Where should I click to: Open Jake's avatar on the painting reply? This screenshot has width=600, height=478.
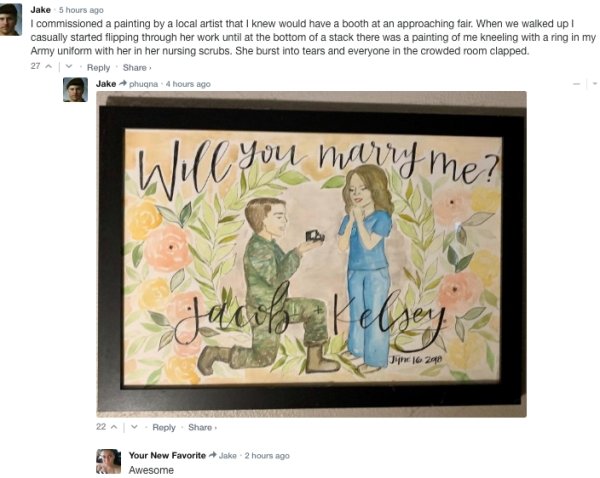pyautogui.click(x=75, y=90)
